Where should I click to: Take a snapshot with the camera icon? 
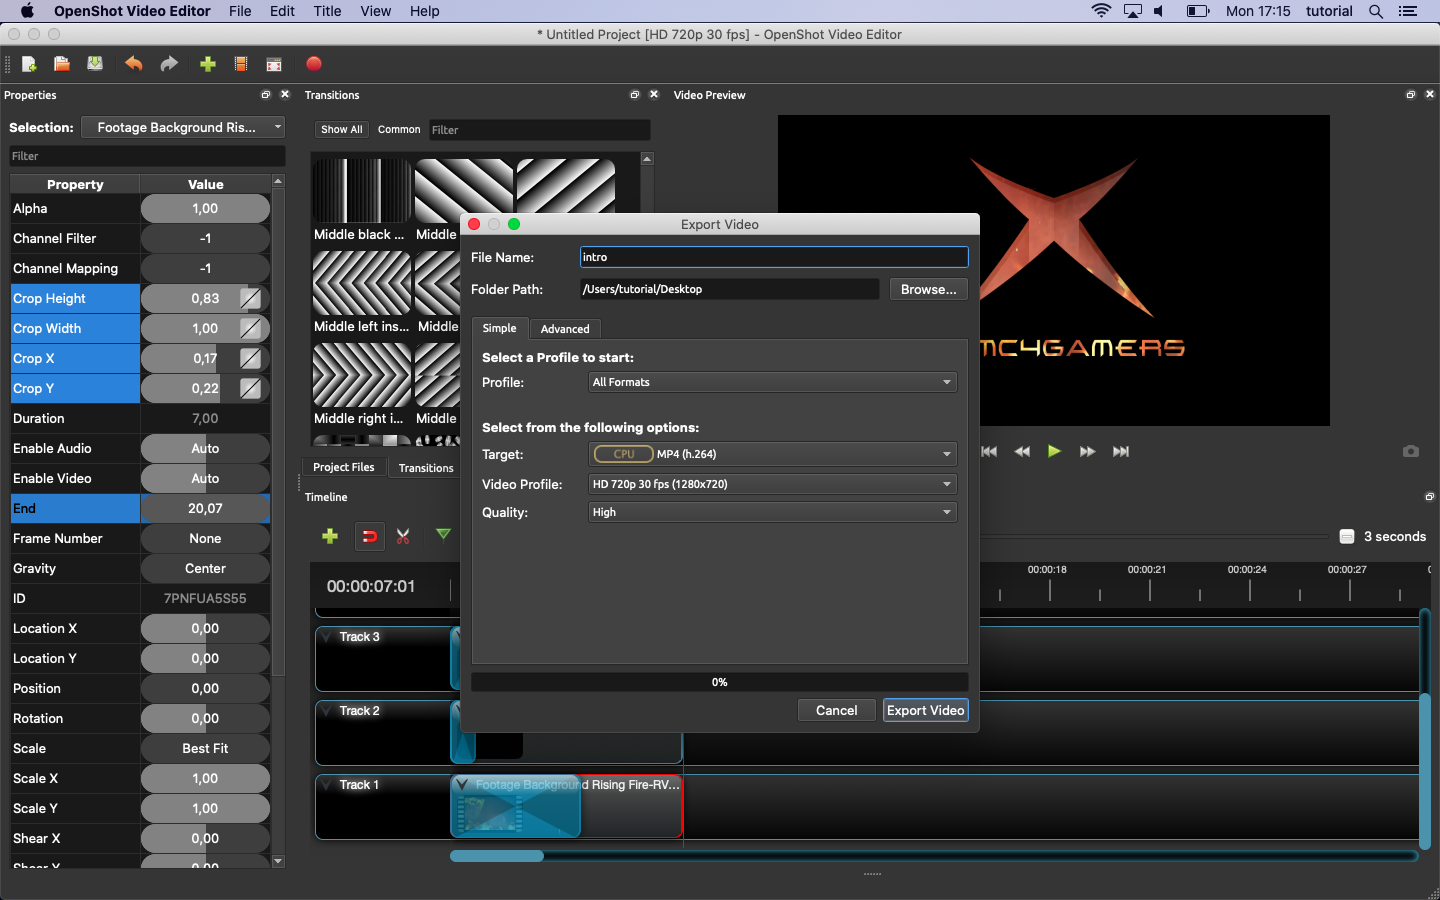(1410, 452)
